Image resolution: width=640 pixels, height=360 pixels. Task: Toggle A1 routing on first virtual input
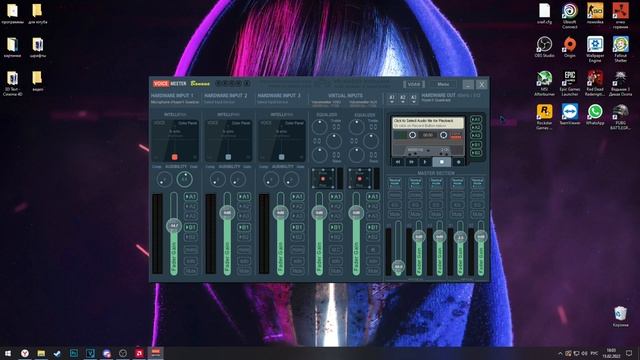336,197
